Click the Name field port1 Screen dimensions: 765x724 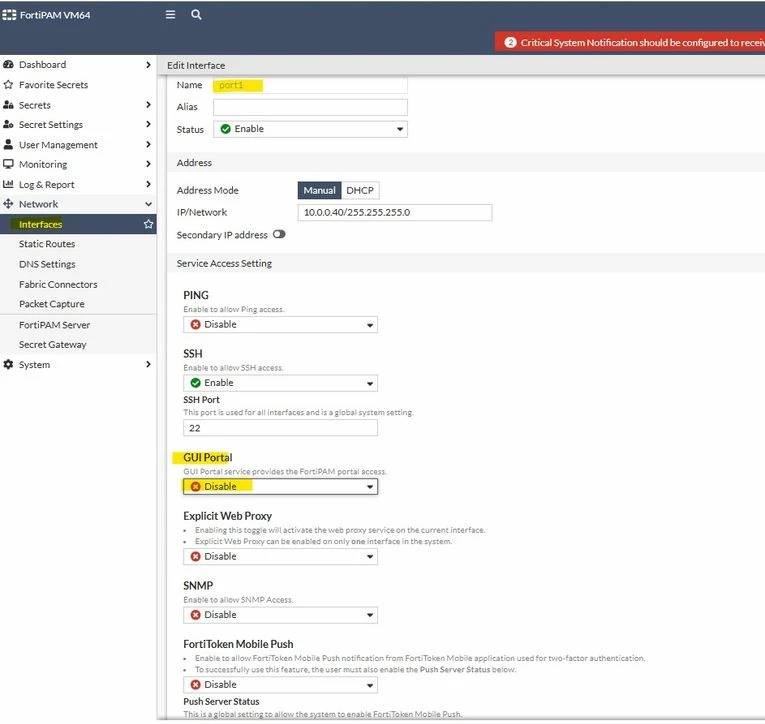pos(310,85)
